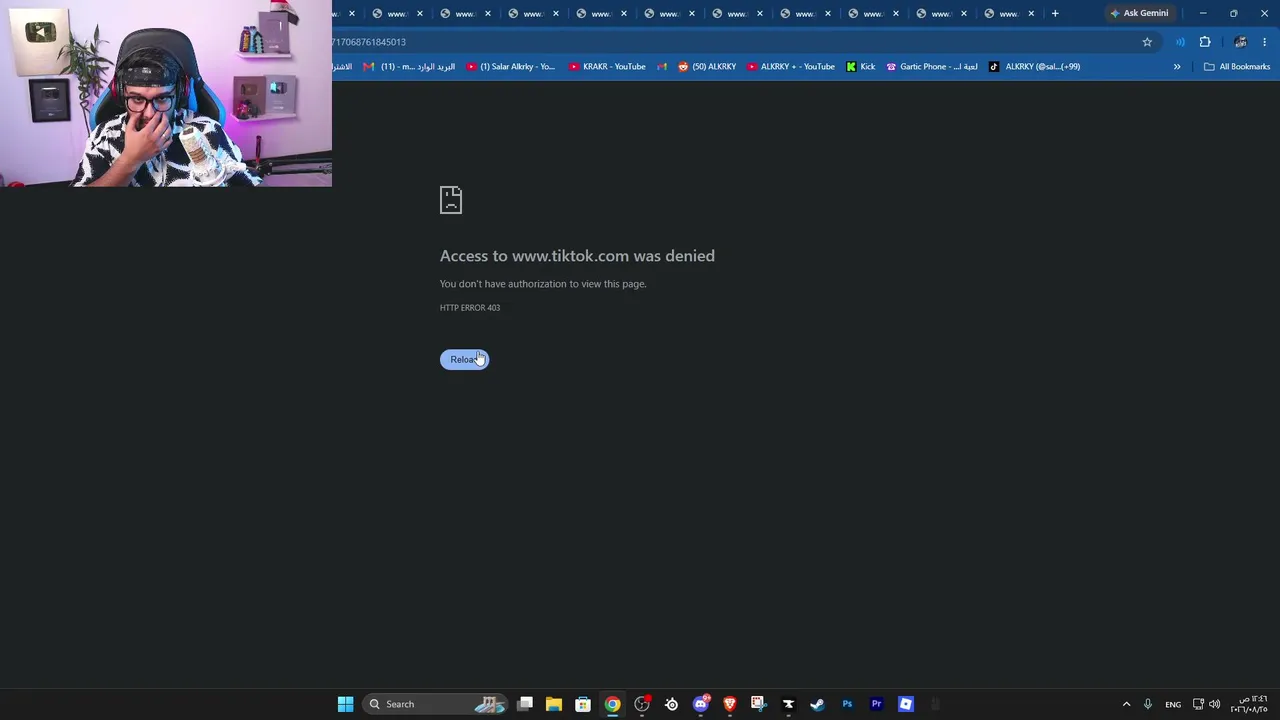The image size is (1280, 720).
Task: Open the icon-only Gmail bookmark
Action: point(662,67)
